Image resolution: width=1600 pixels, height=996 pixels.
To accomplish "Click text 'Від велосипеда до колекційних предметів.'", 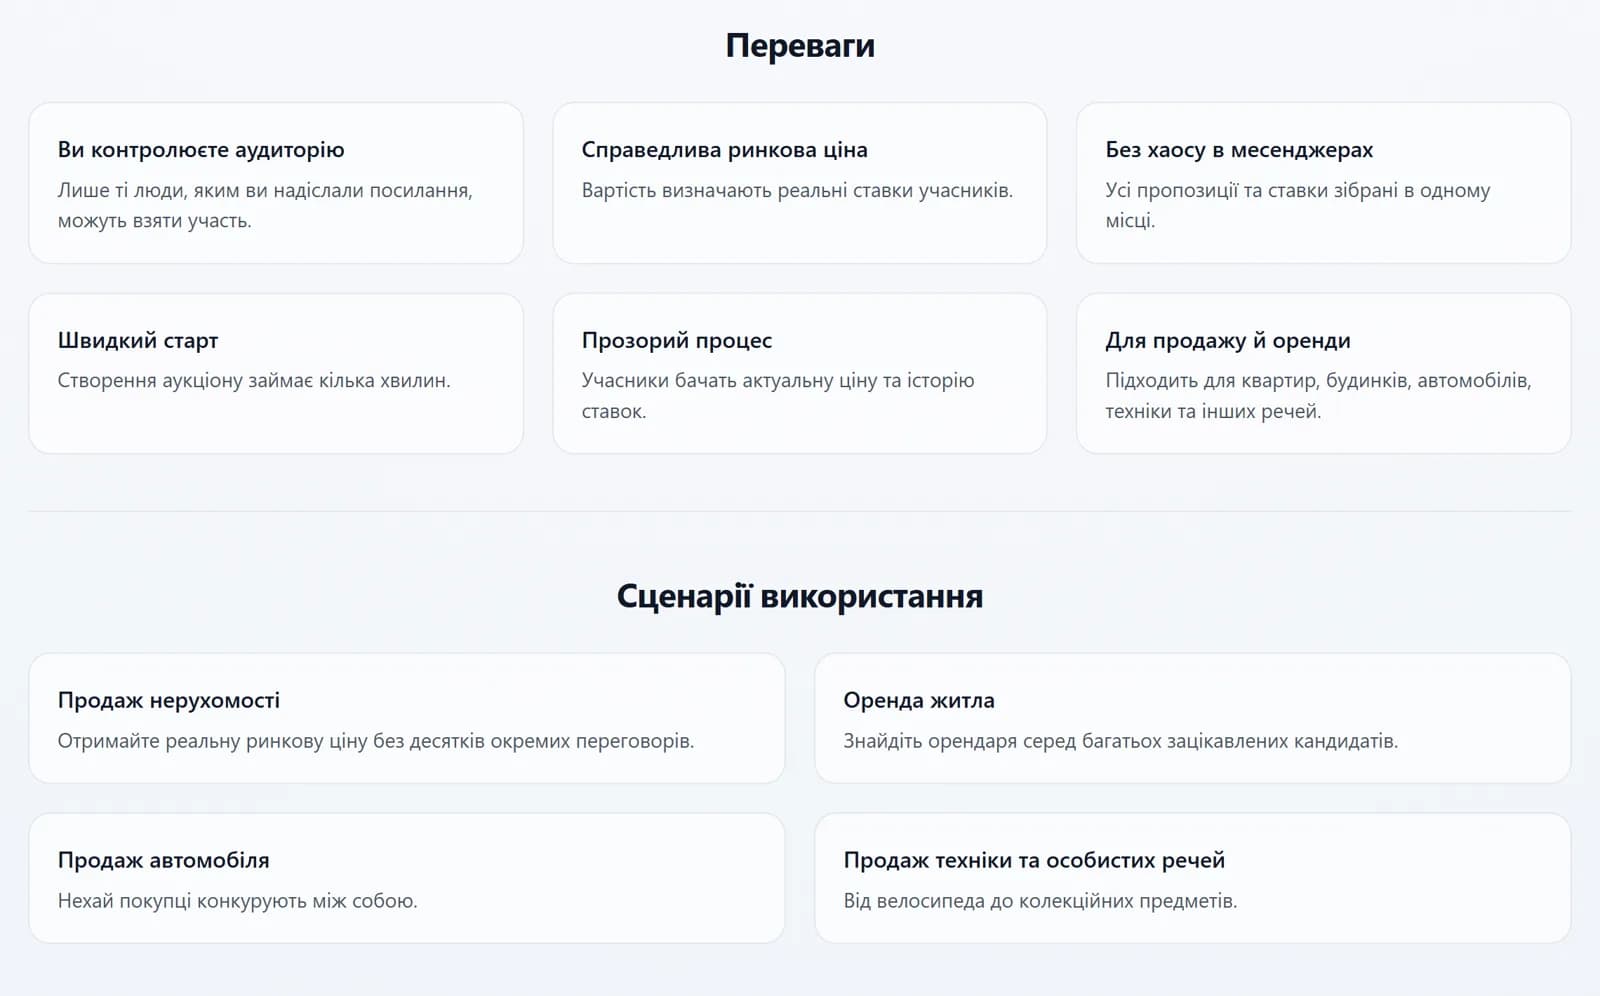I will [x=1040, y=901].
